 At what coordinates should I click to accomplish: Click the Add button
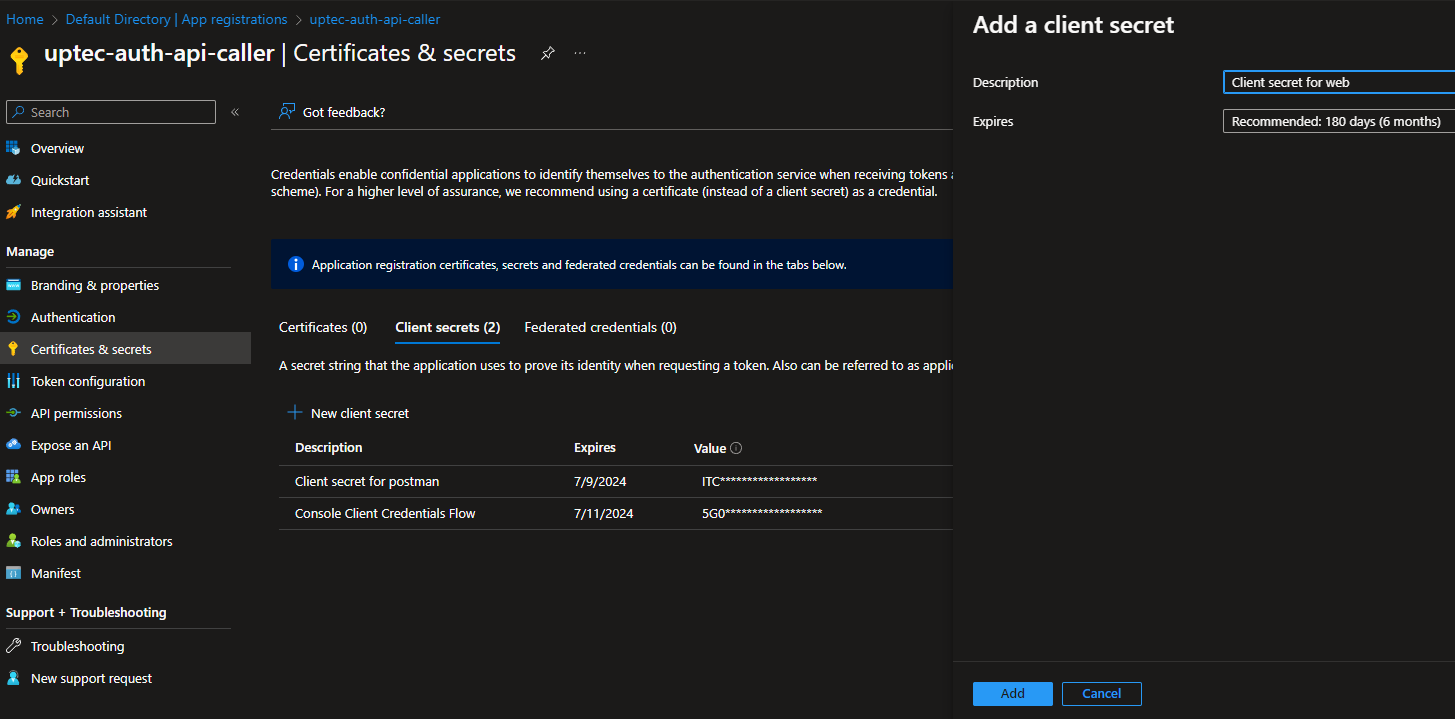pyautogui.click(x=1012, y=694)
